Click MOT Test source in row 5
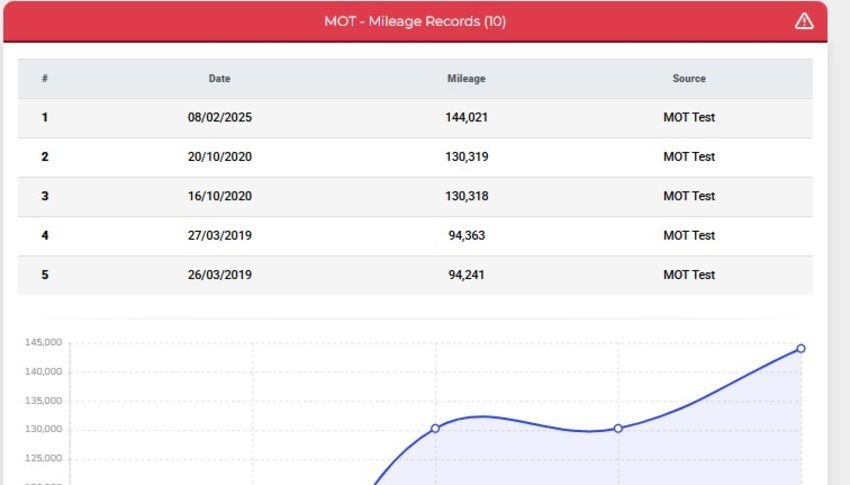Viewport: 850px width, 485px height. coord(689,275)
